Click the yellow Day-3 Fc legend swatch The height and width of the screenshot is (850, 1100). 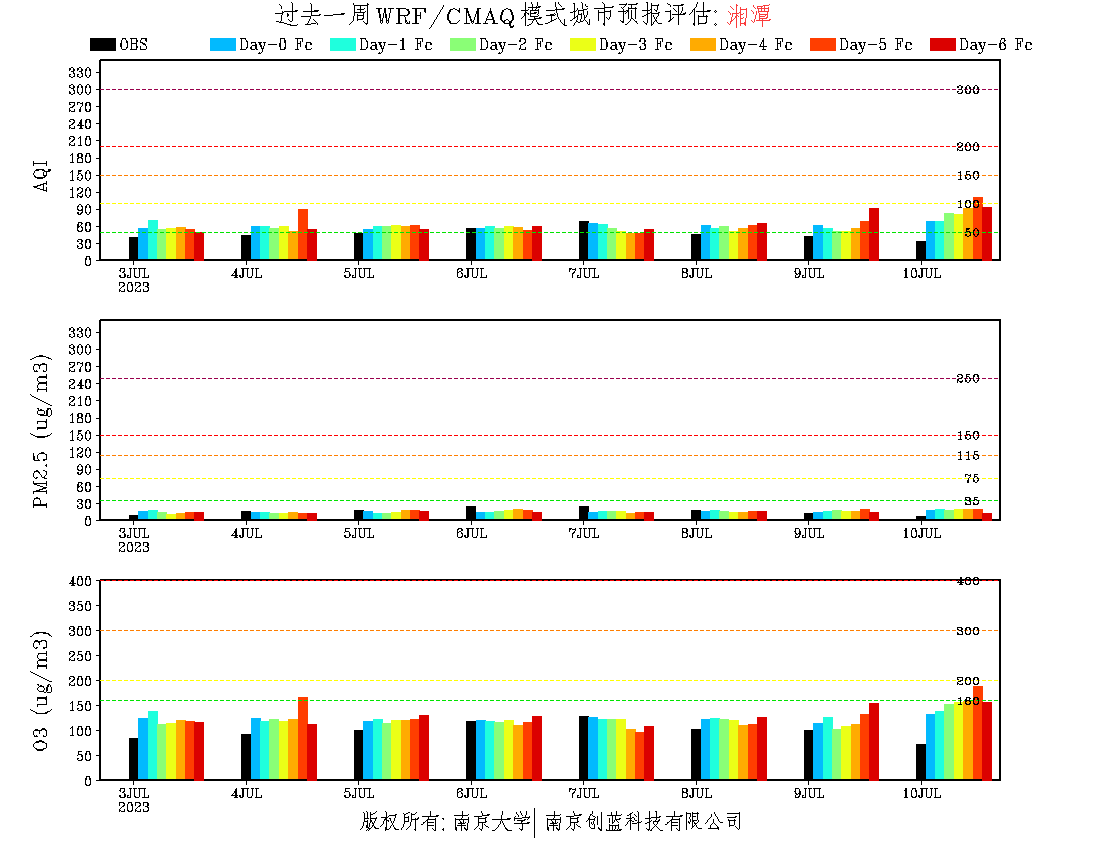582,44
